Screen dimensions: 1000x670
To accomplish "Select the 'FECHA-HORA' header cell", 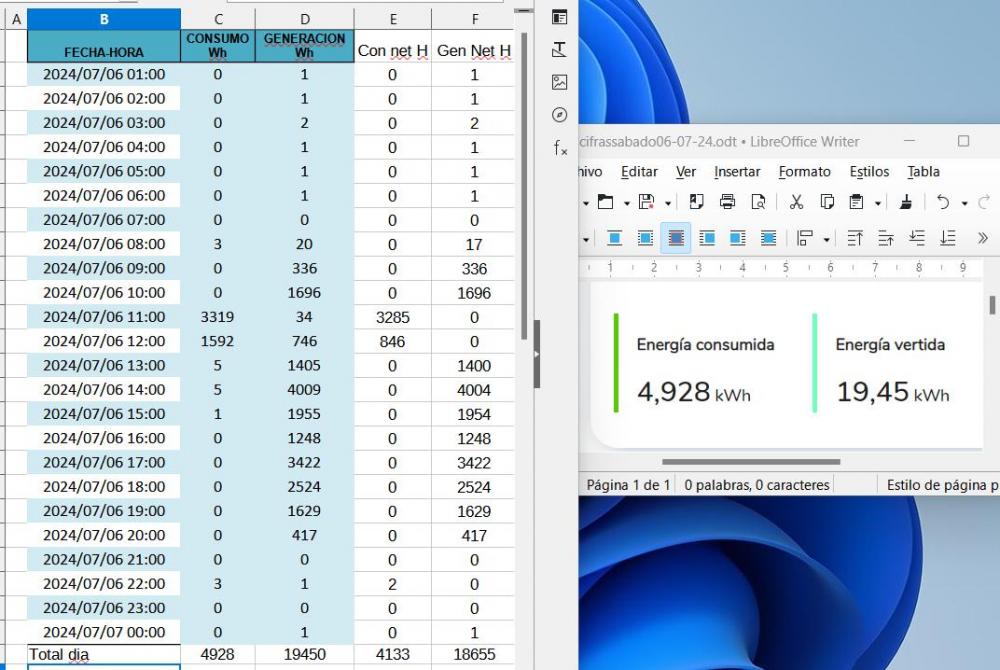I will coord(104,46).
